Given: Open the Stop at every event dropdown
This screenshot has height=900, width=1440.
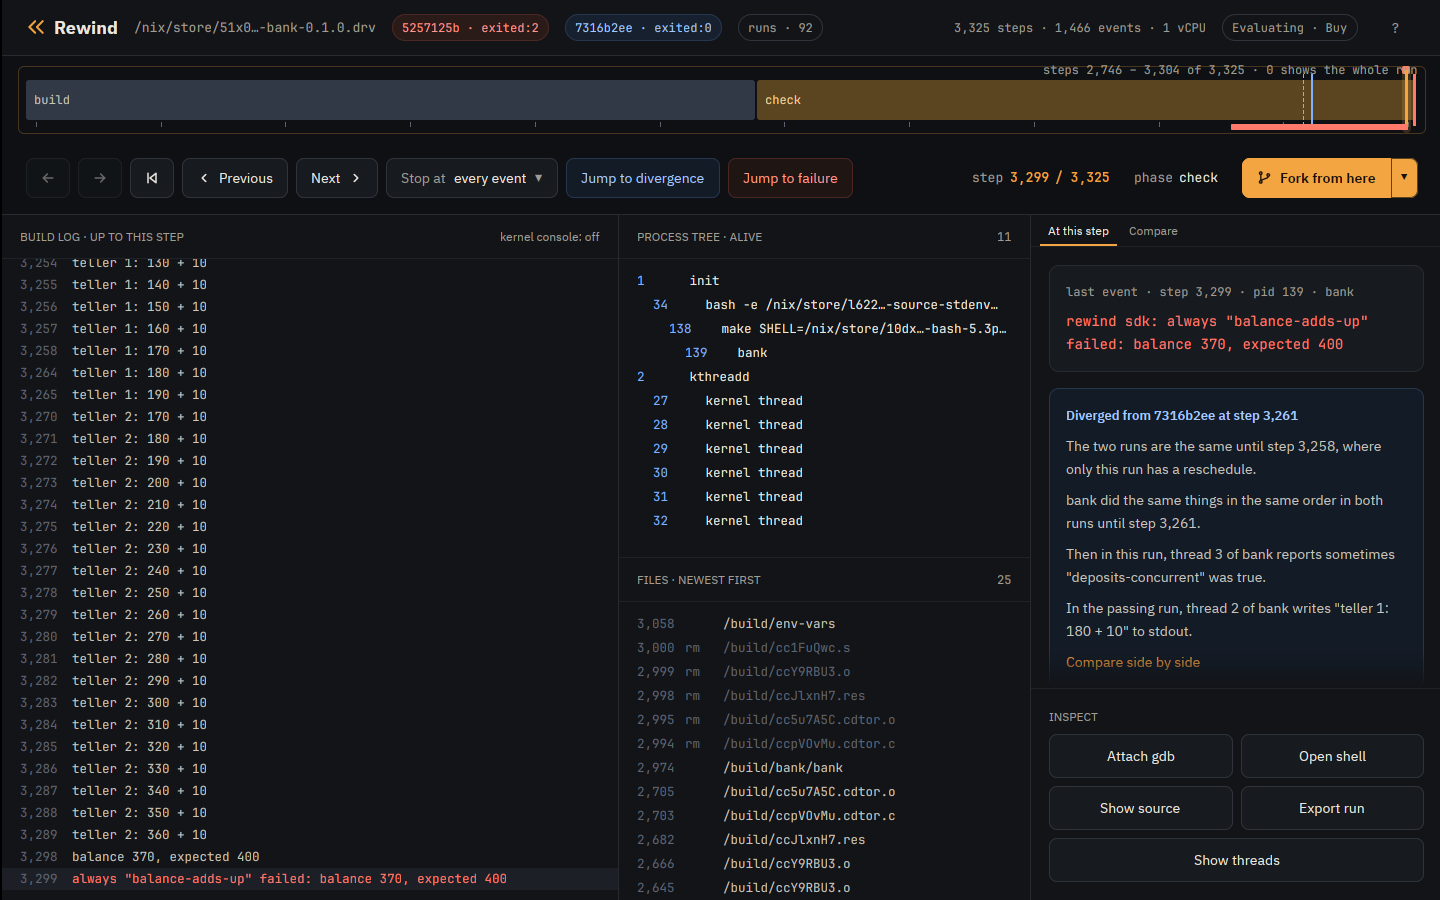Looking at the screenshot, I should (472, 178).
